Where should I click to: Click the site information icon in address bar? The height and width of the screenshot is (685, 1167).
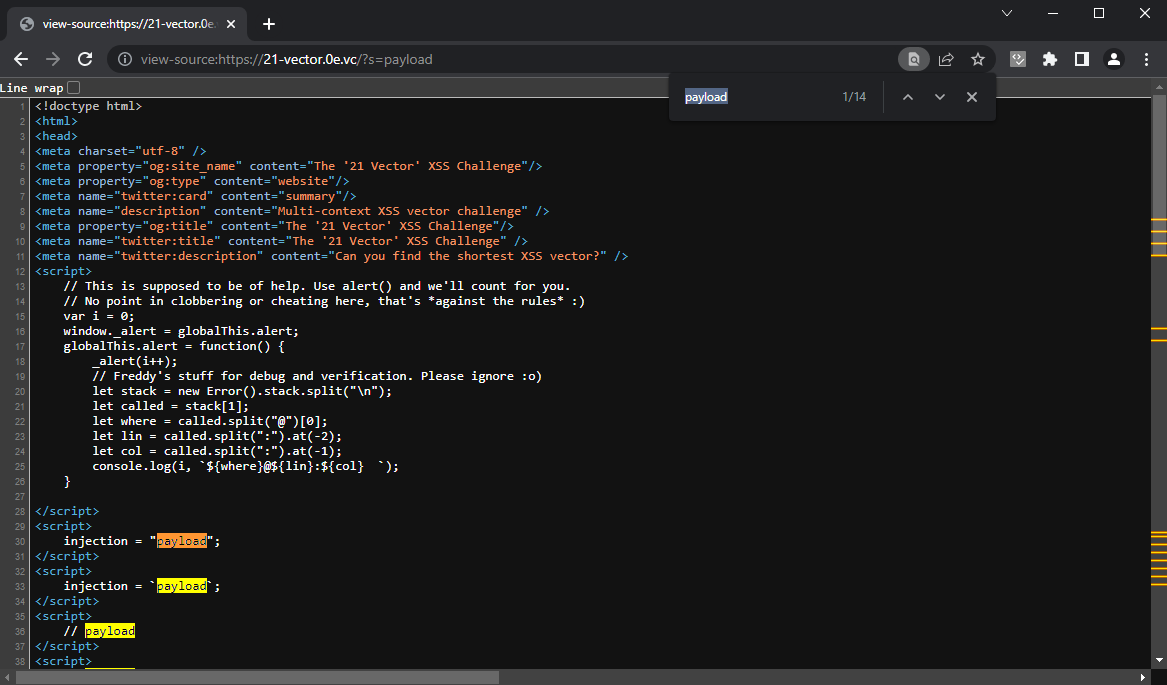125,59
